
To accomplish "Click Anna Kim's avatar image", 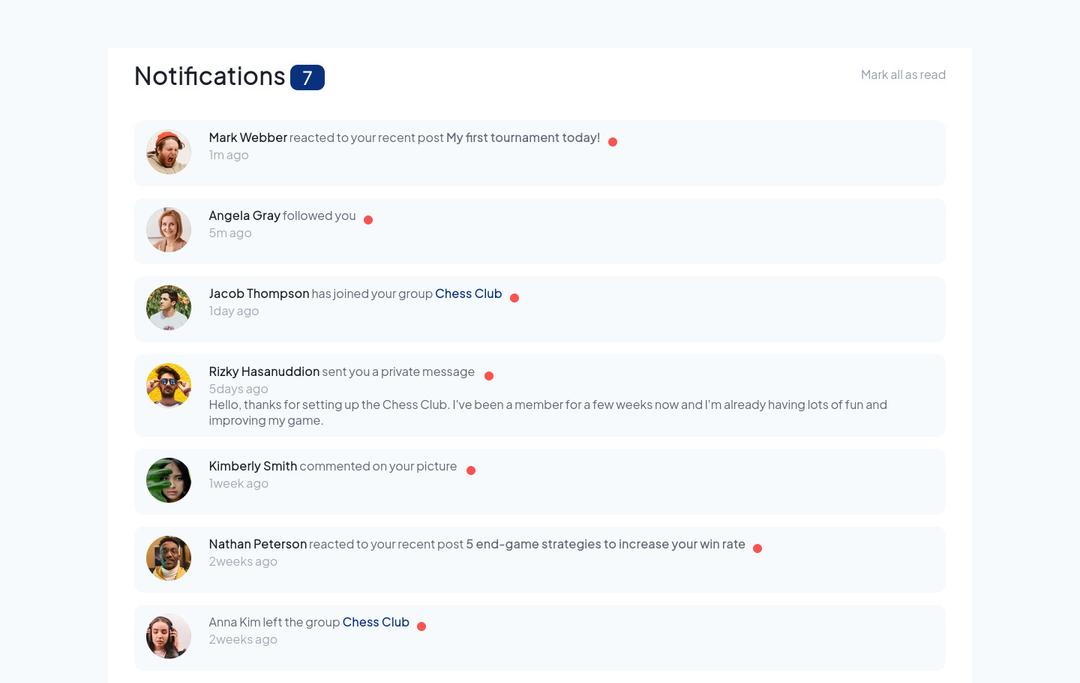I will pos(168,636).
